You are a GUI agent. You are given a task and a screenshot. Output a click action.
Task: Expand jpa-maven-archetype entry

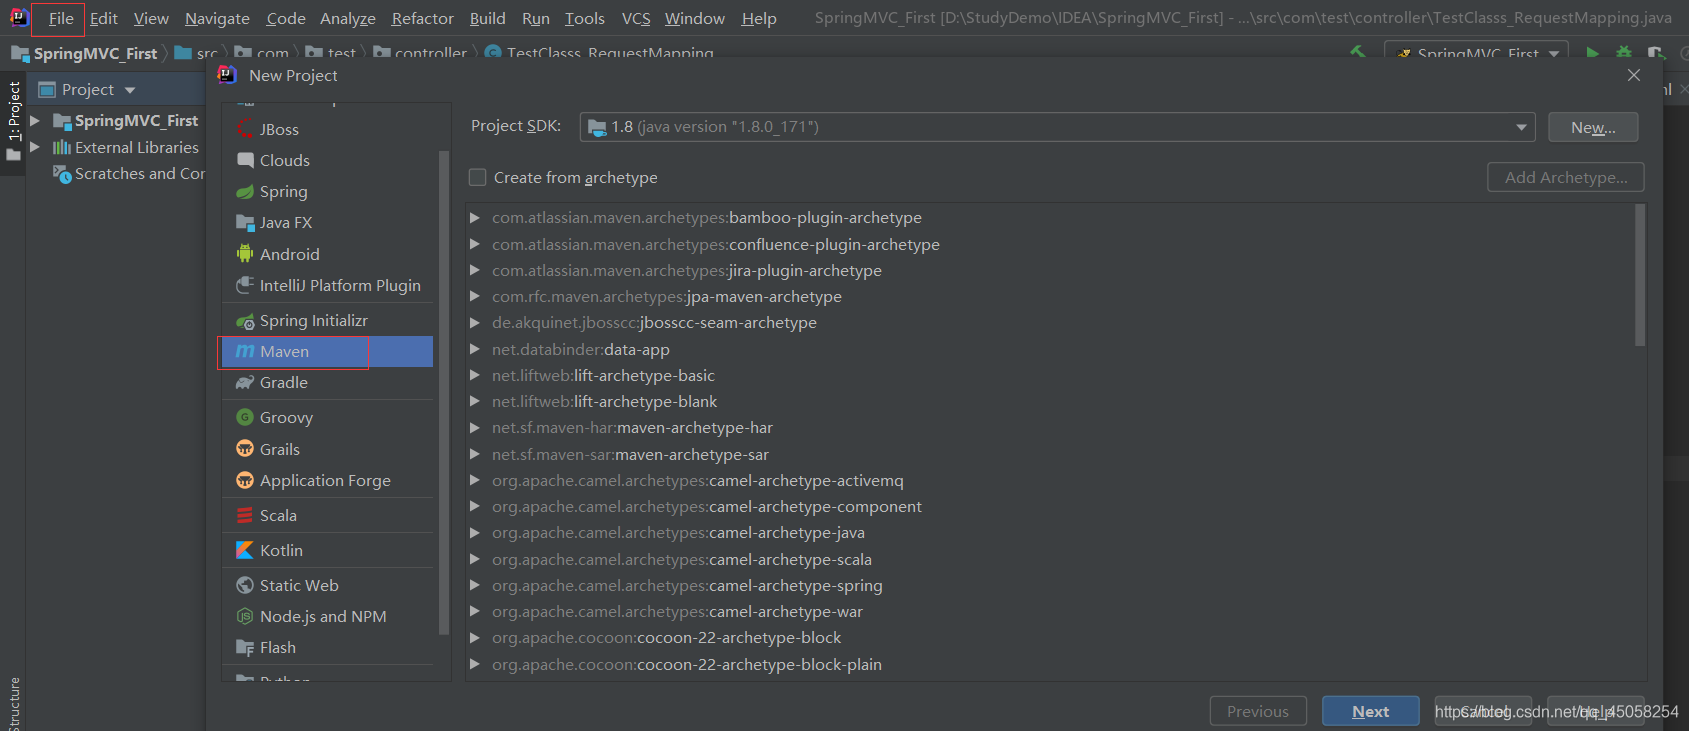(x=475, y=296)
